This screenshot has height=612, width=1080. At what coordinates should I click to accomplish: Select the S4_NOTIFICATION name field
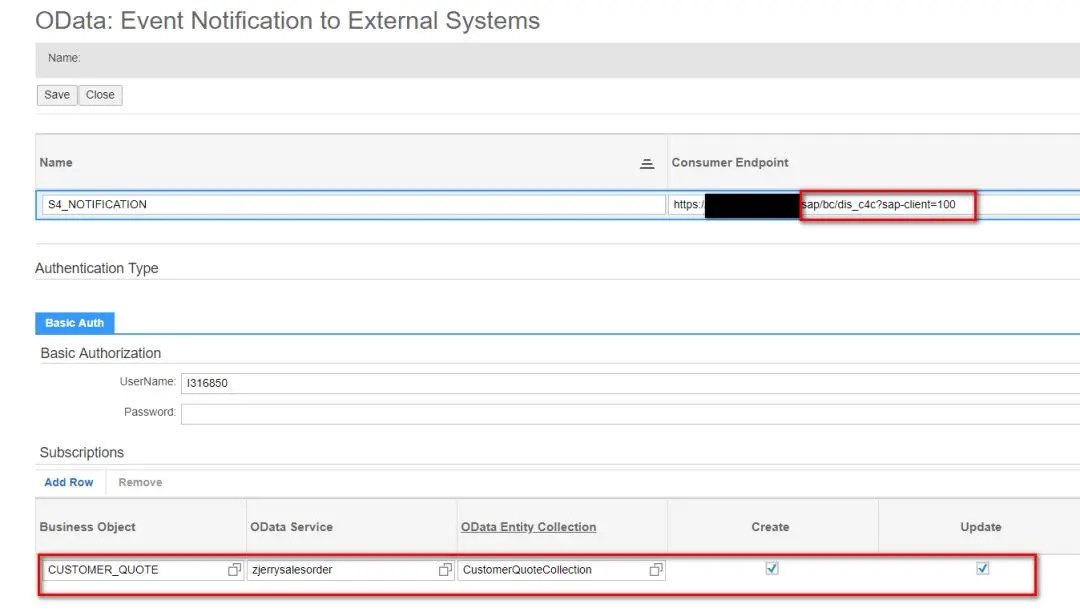(x=353, y=204)
